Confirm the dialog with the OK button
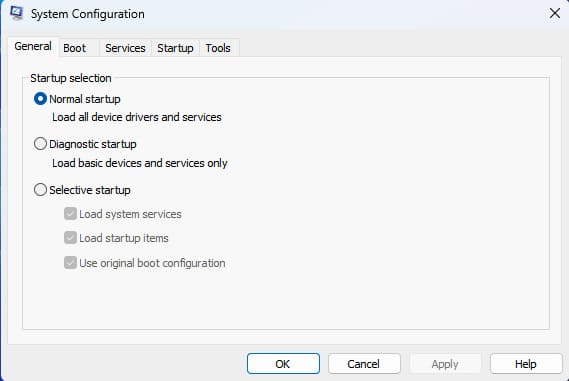 point(283,364)
